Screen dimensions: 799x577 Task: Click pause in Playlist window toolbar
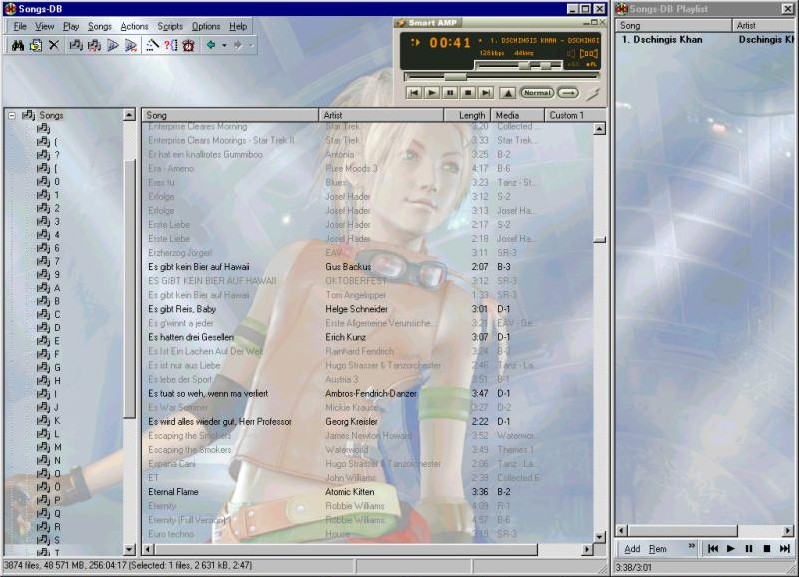749,548
